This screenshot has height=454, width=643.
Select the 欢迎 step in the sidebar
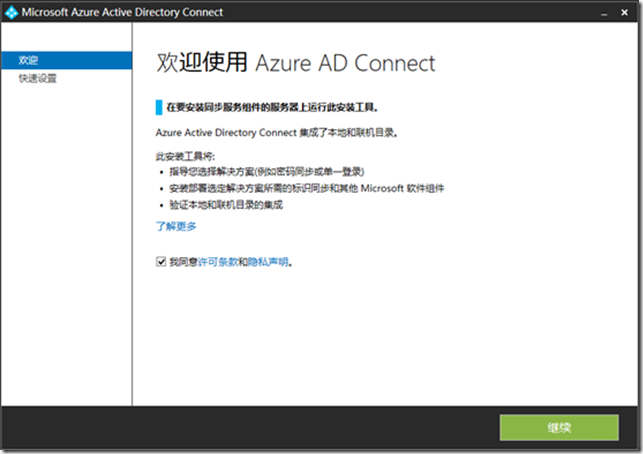coord(66,60)
